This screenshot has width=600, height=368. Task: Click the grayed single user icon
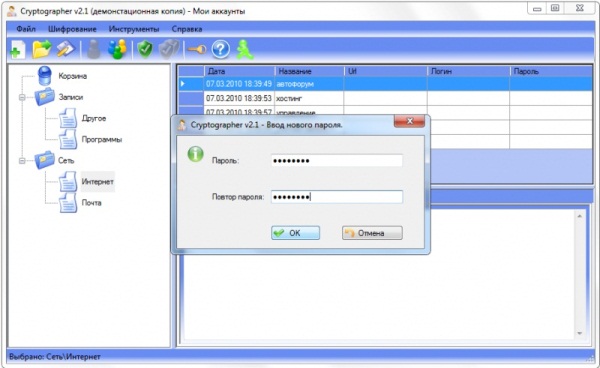click(x=93, y=49)
